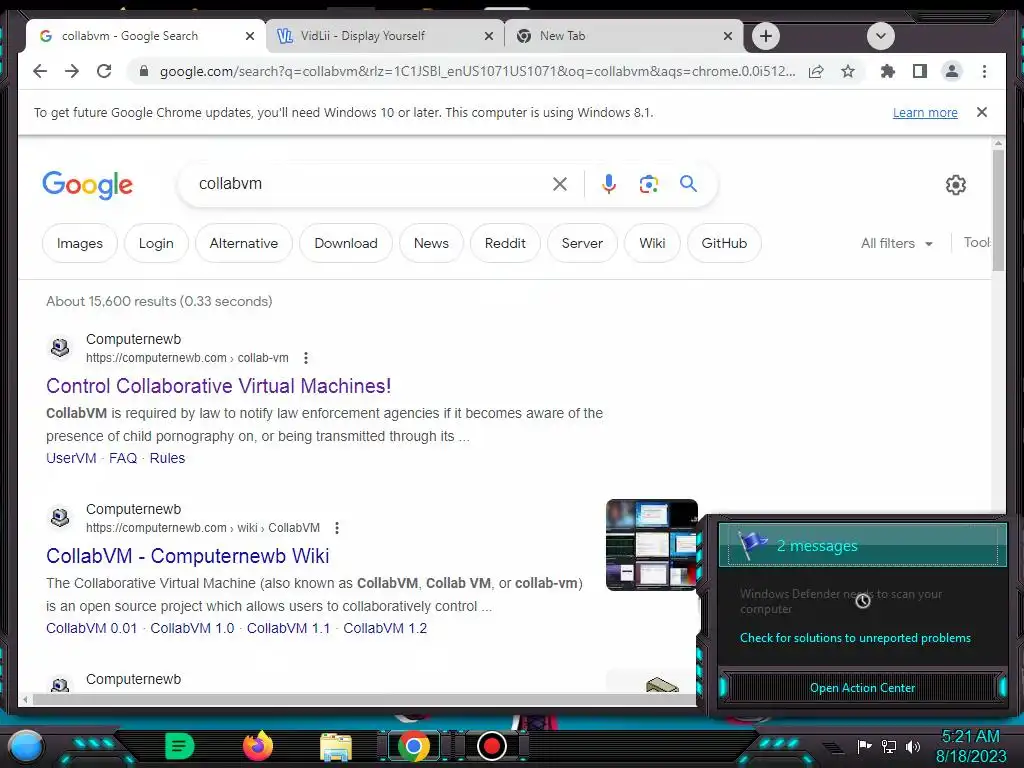Click the vertical scrollbar of the results page
This screenshot has width=1024, height=768.
click(998, 209)
